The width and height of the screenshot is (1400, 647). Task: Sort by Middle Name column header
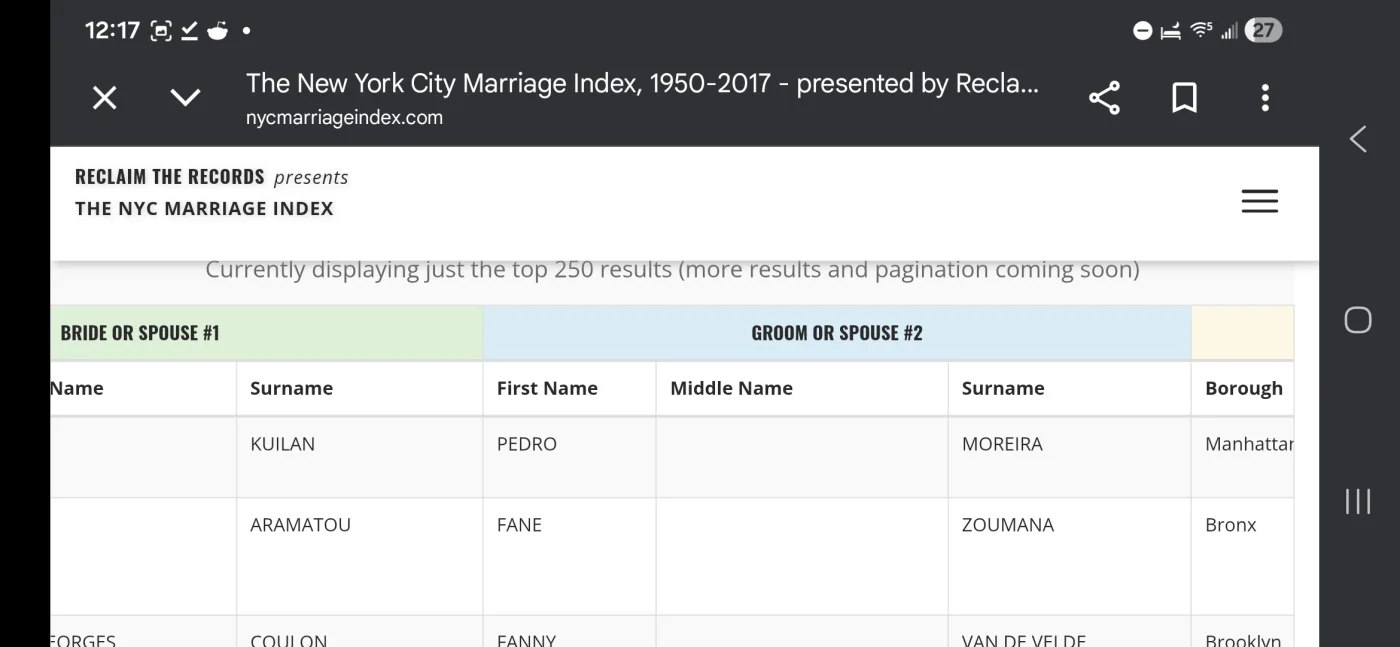point(731,388)
